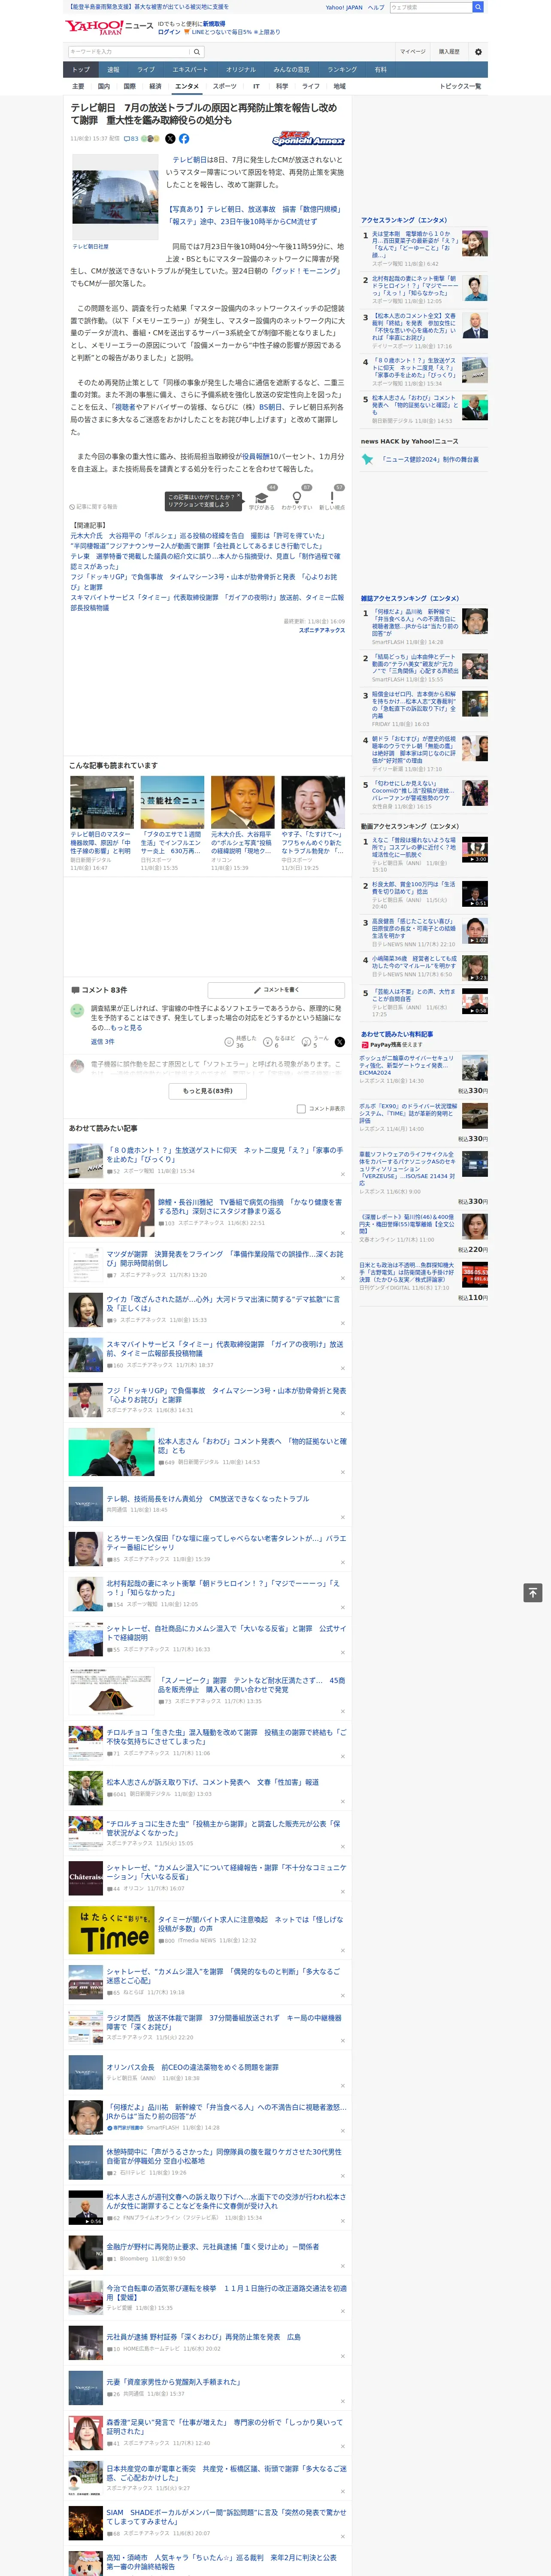Open the エキスパート navigation tab
Image resolution: width=551 pixels, height=2576 pixels.
click(190, 70)
